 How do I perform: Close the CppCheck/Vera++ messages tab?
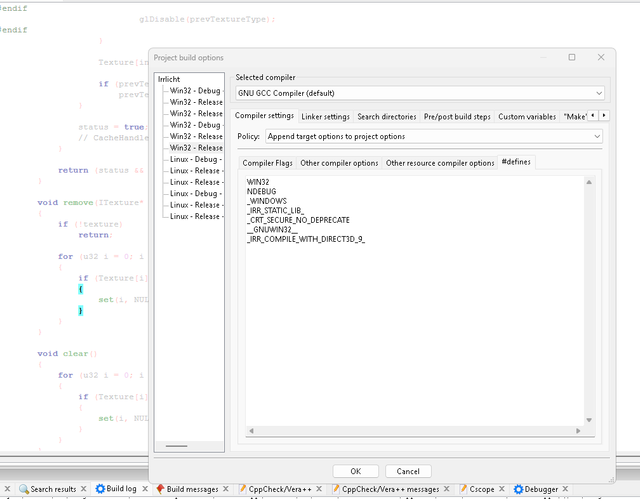[447, 489]
